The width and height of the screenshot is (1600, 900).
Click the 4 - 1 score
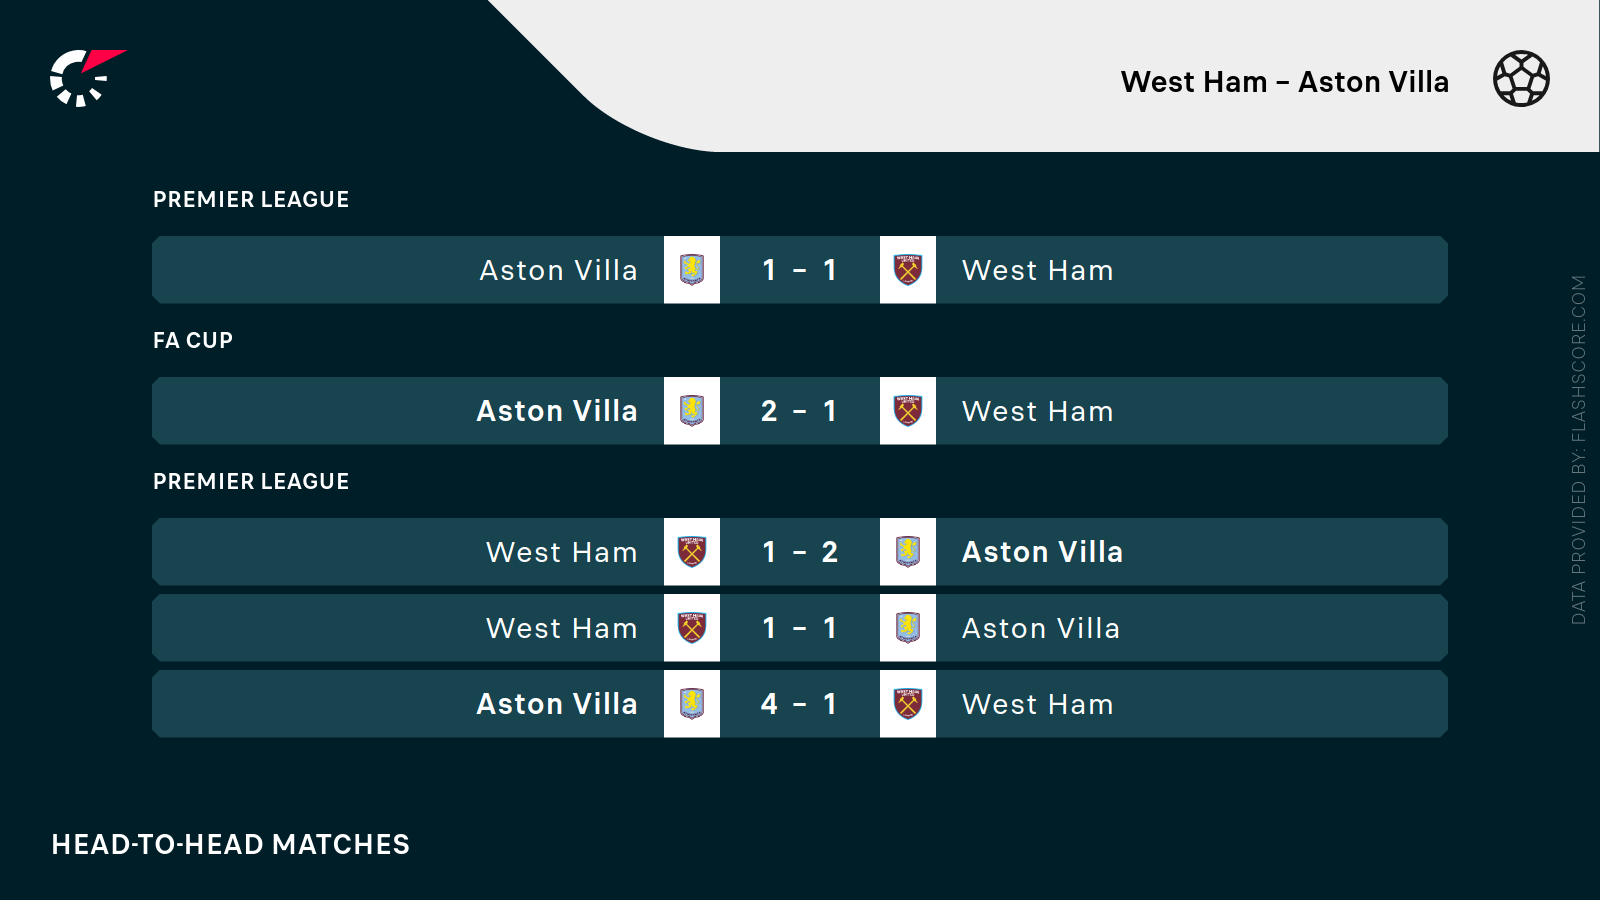799,704
